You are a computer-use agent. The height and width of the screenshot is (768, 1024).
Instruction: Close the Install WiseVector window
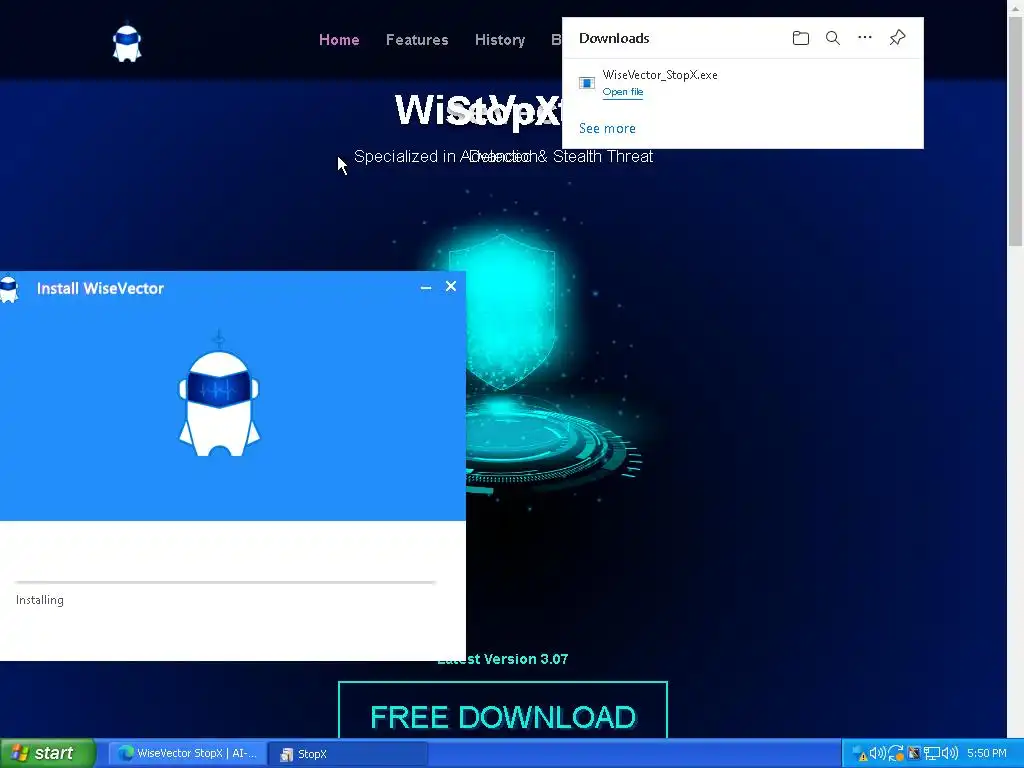(451, 286)
